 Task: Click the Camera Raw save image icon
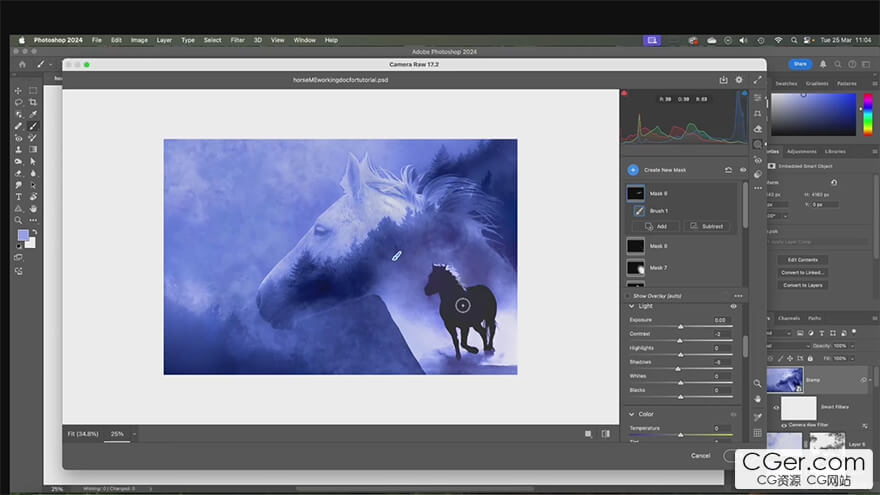723,80
